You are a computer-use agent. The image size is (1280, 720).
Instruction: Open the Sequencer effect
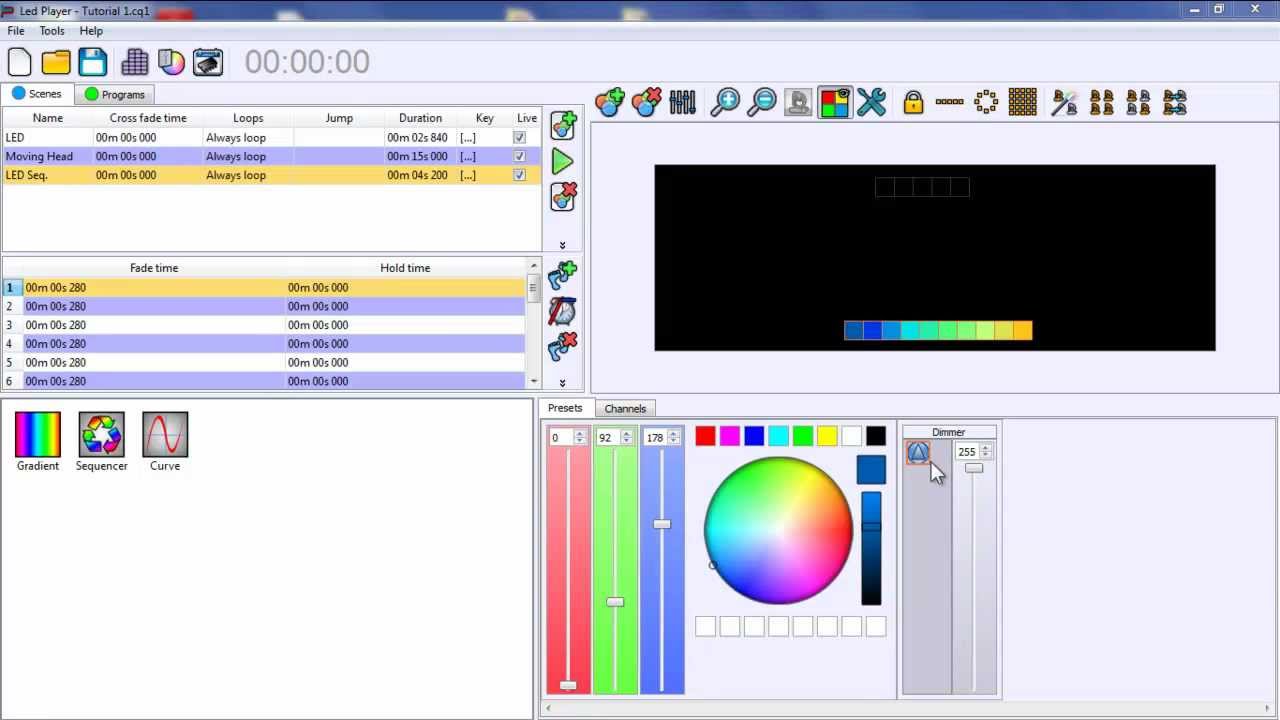click(x=102, y=442)
